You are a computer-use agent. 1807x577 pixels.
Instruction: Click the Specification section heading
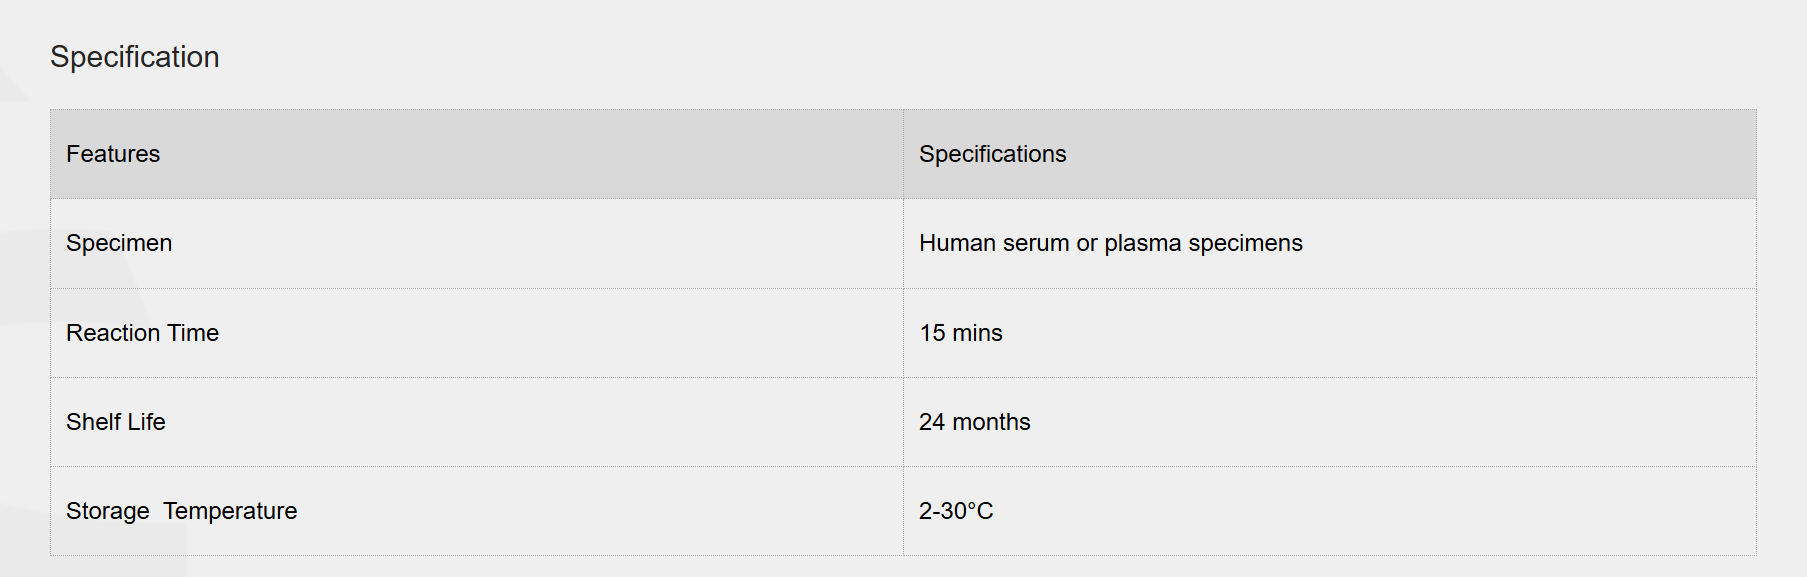[x=135, y=57]
